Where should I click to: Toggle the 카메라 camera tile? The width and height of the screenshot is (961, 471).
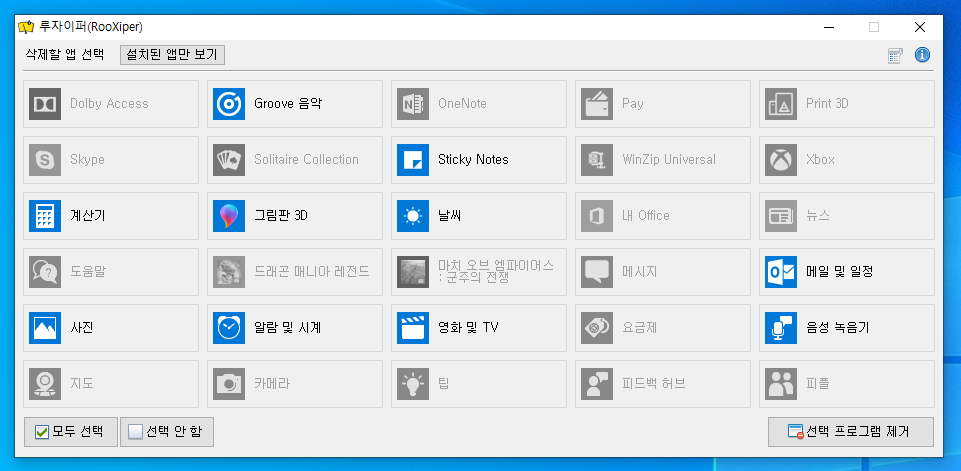295,384
